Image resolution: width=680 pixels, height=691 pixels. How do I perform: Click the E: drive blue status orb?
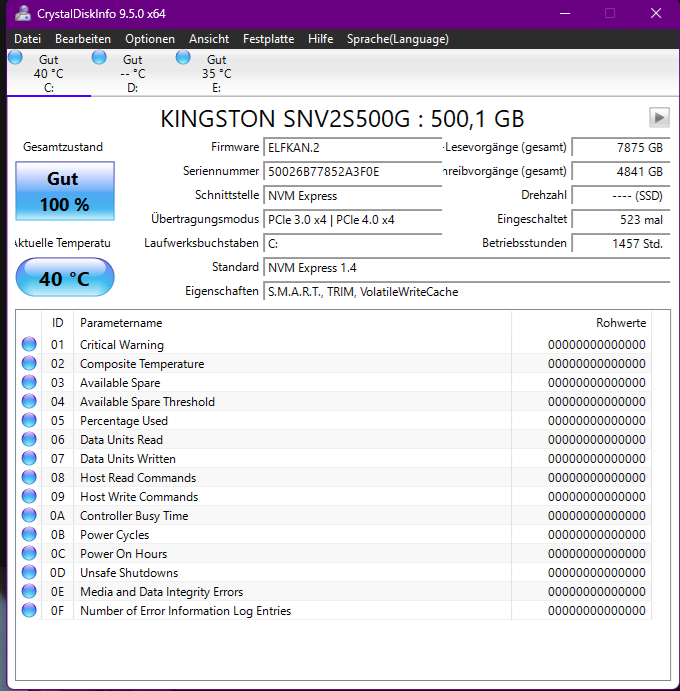[x=183, y=58]
